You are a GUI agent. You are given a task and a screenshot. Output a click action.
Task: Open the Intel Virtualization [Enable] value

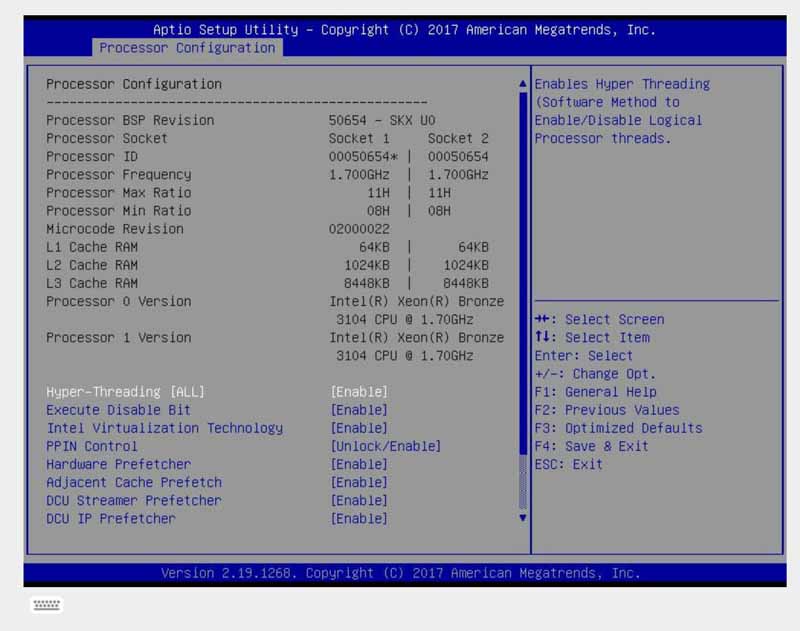click(x=359, y=428)
